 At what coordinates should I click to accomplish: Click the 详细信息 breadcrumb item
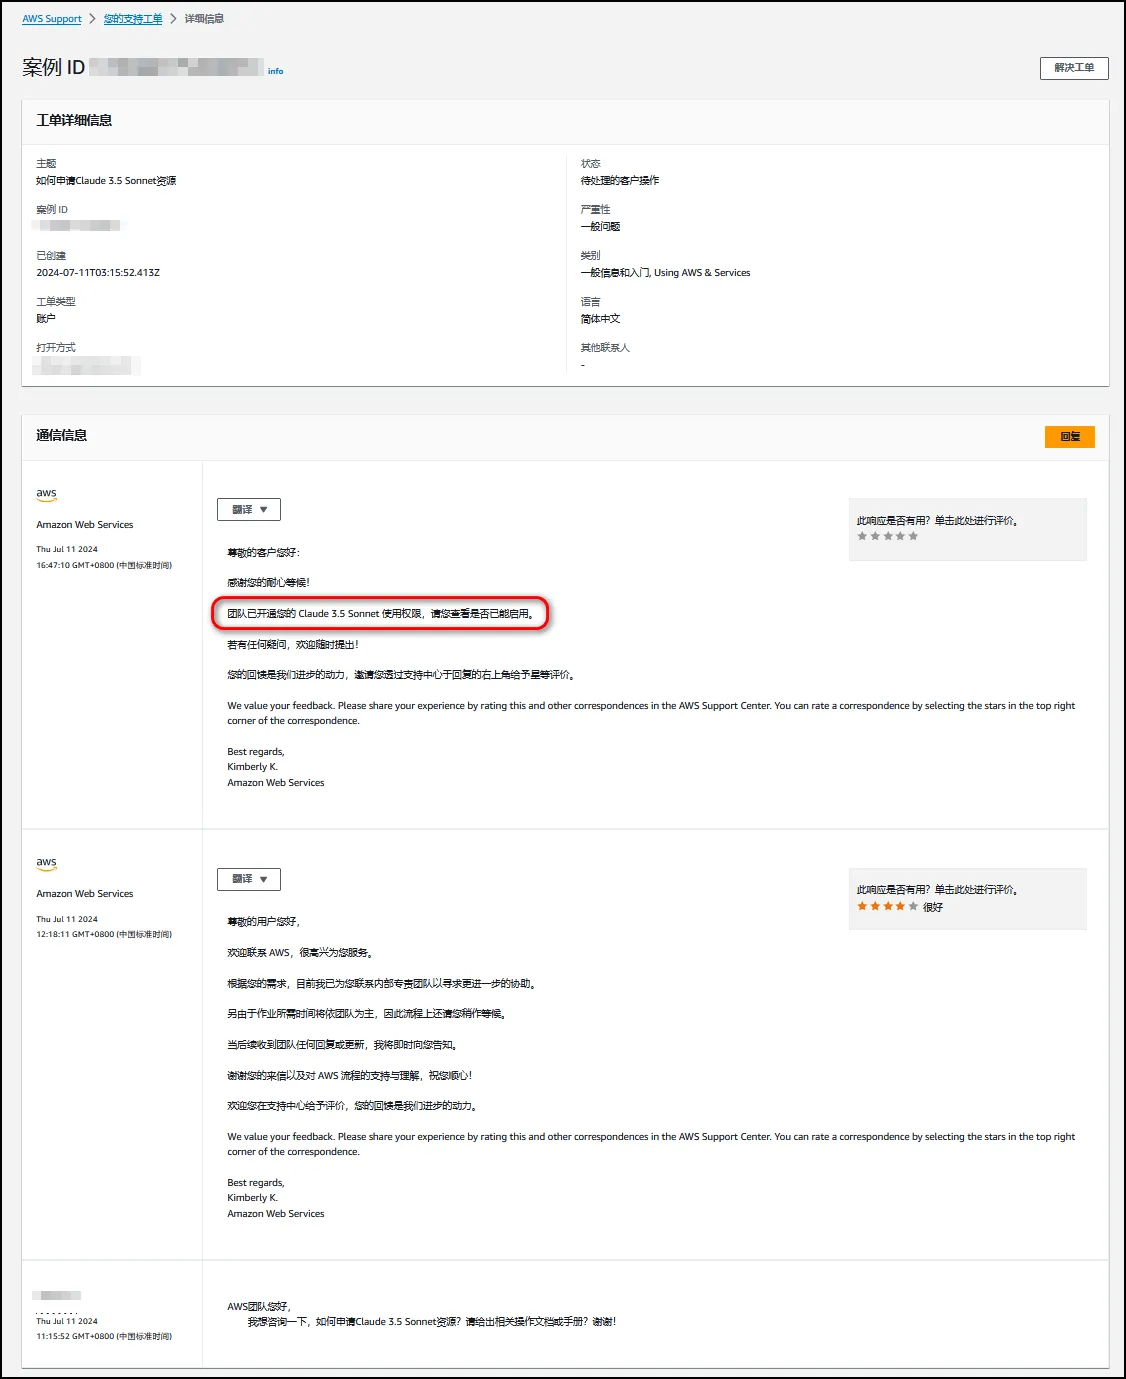tap(204, 19)
